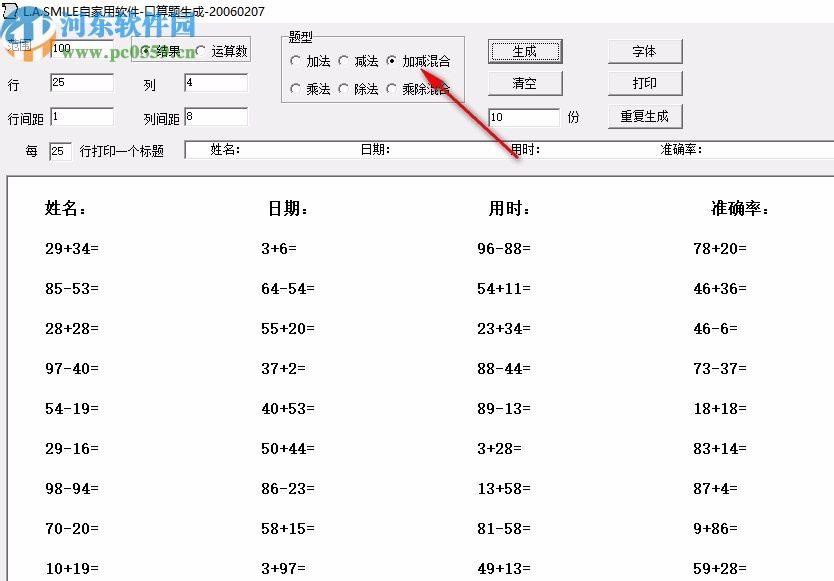Screen dimensions: 834x581
Task: Select the 加法 question type radio button
Action: [x=296, y=60]
